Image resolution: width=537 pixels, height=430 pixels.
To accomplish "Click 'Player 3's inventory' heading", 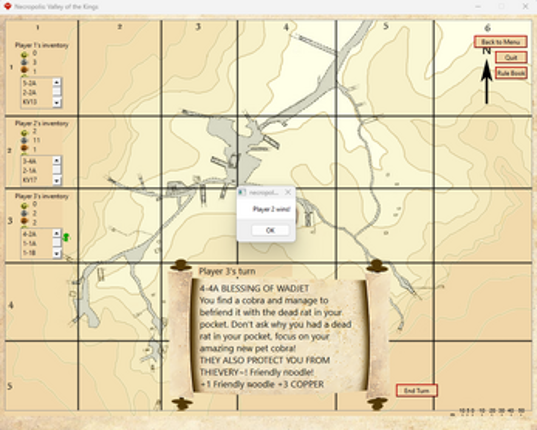I will [41, 196].
